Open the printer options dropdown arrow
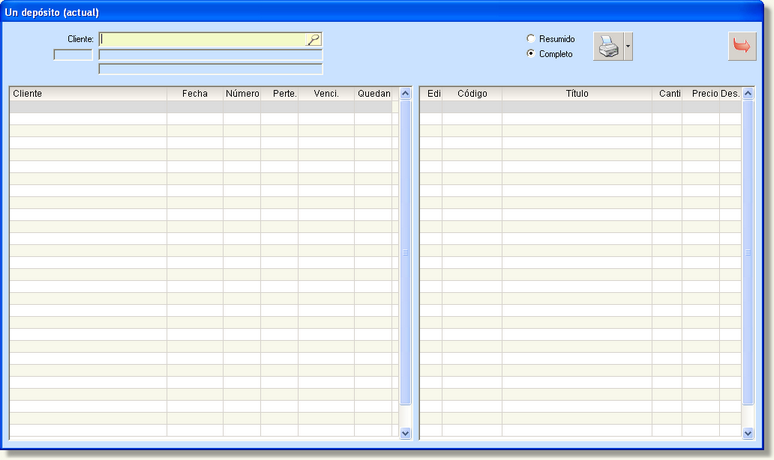Viewport: 774px width, 460px height. point(628,46)
